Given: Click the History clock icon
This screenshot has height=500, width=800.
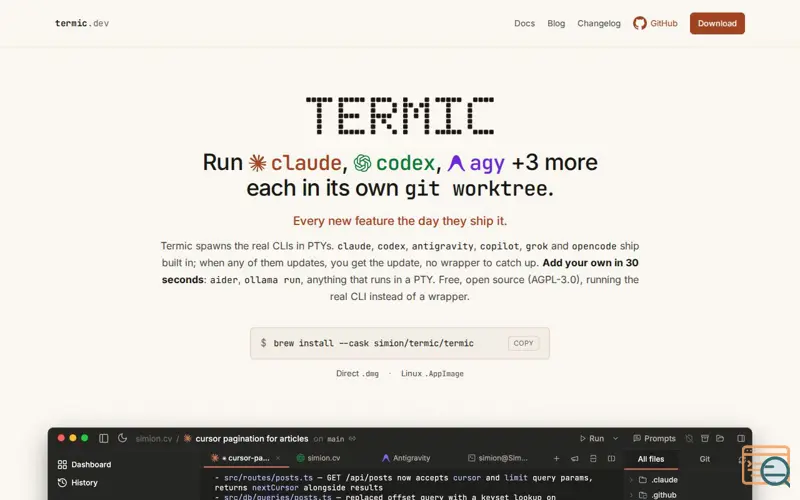Looking at the screenshot, I should click(x=62, y=483).
